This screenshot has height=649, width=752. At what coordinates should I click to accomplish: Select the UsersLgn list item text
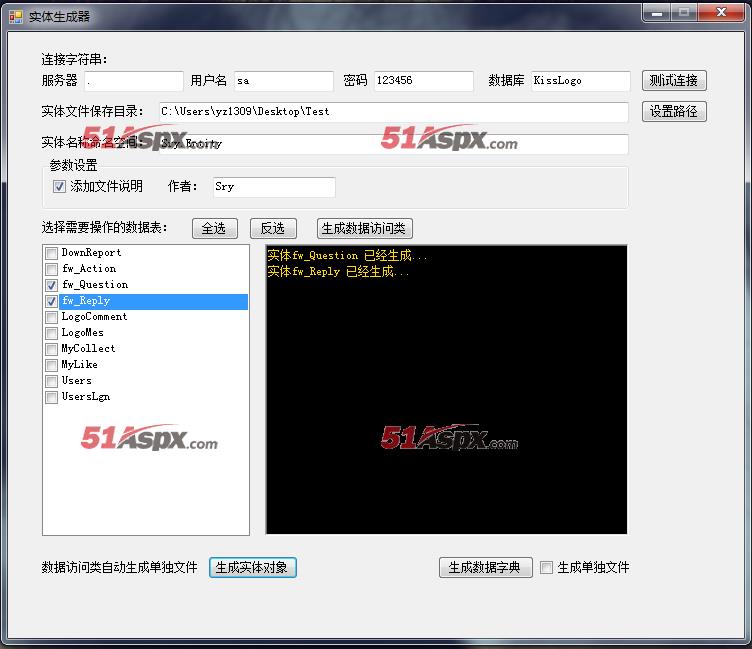[86, 397]
